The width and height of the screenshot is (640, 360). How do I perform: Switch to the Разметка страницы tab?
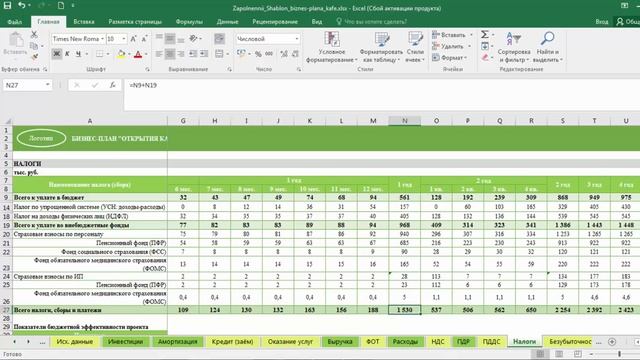pyautogui.click(x=135, y=22)
